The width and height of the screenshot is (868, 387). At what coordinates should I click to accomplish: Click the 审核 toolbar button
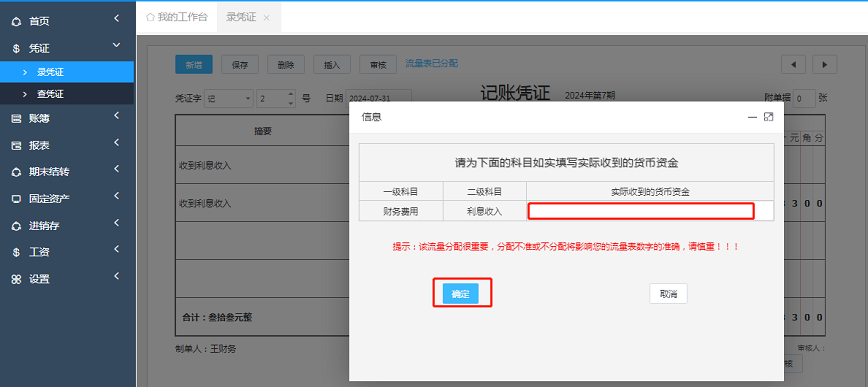pos(378,65)
